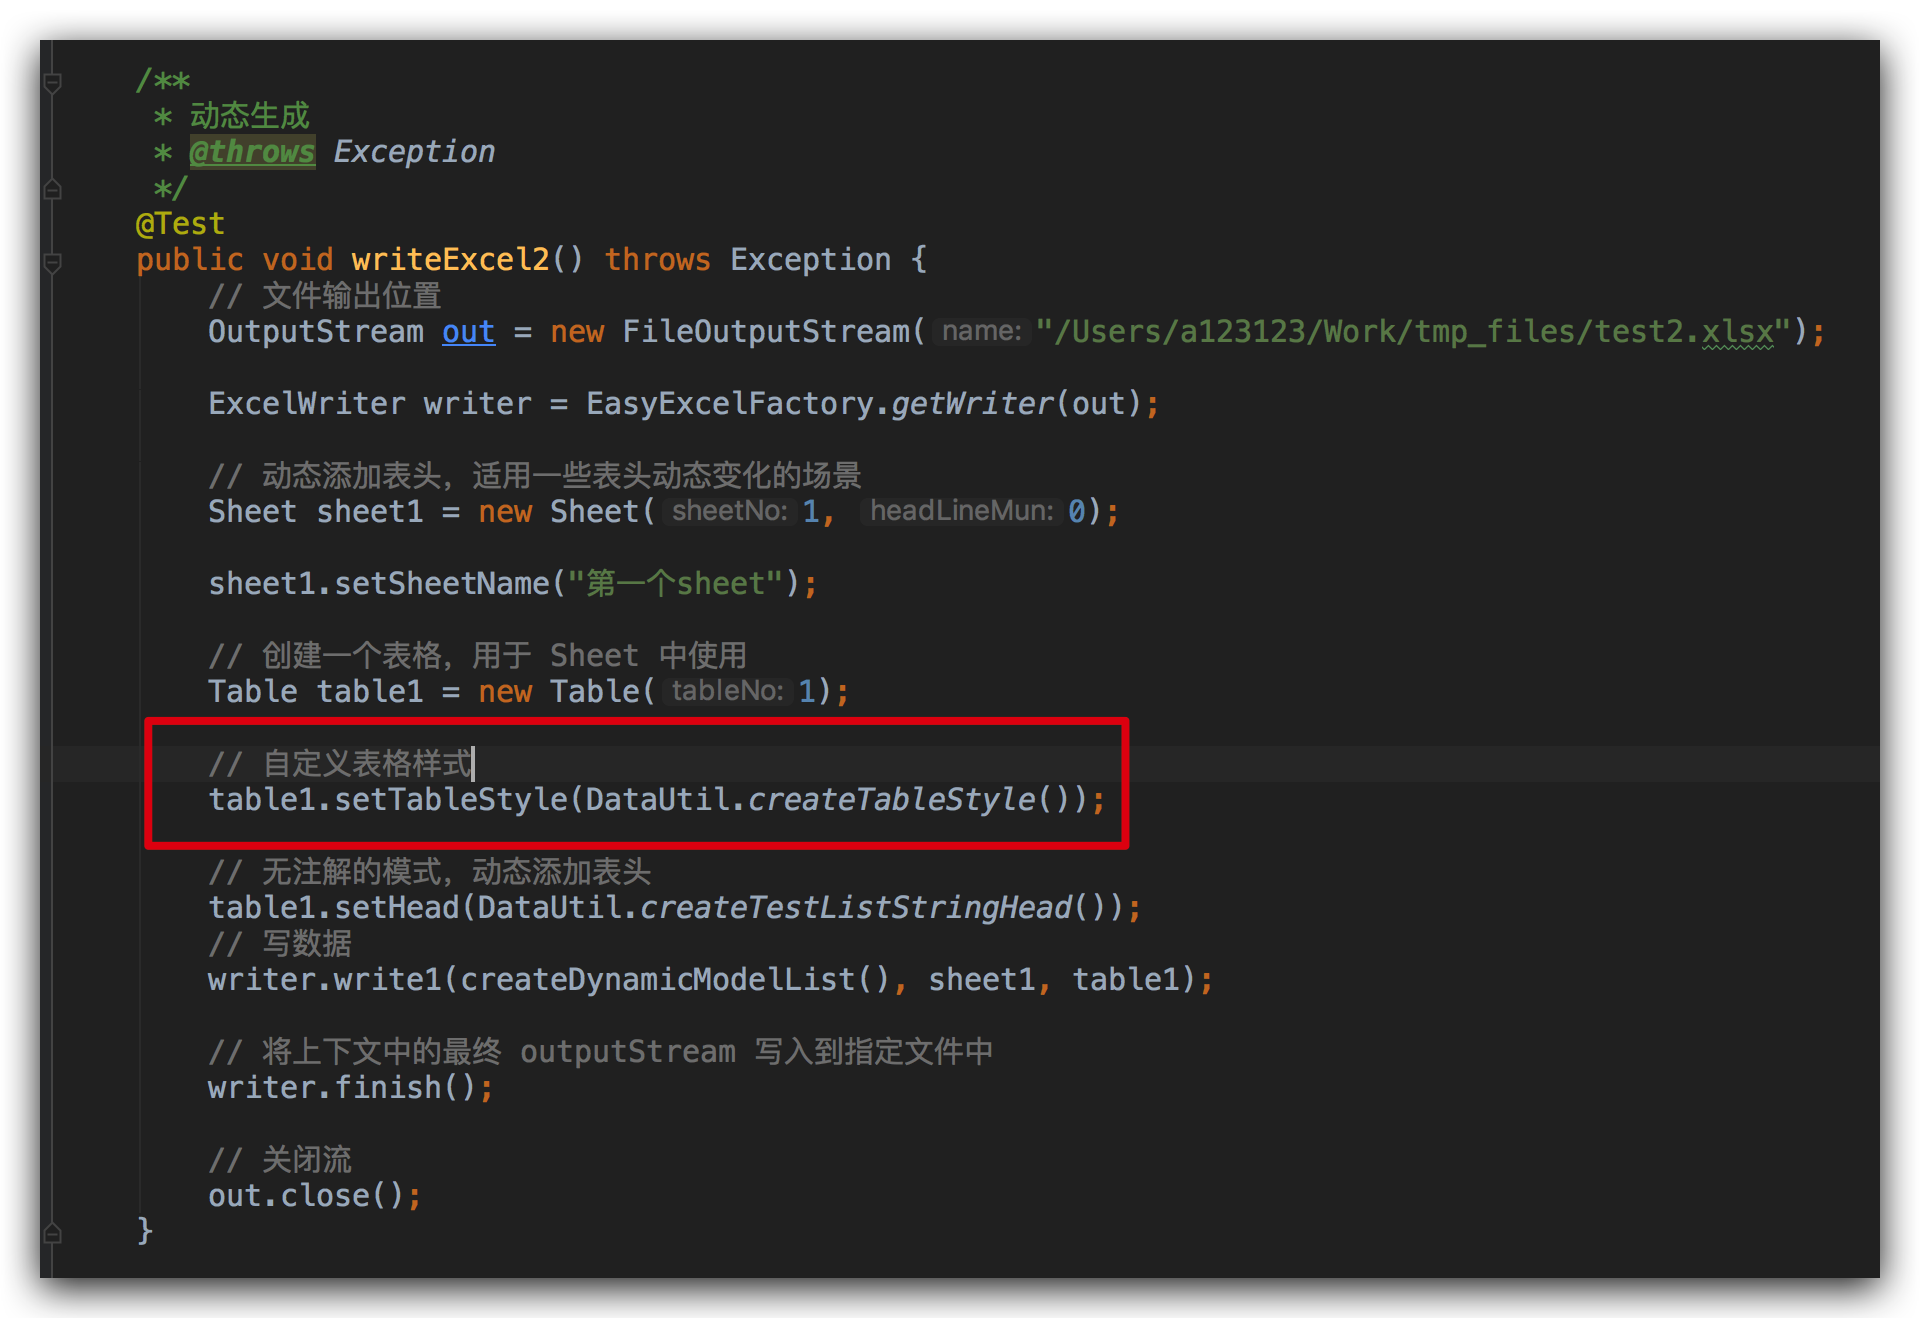Click the name: parameter hint
Viewport: 1920px width, 1318px height.
point(981,332)
